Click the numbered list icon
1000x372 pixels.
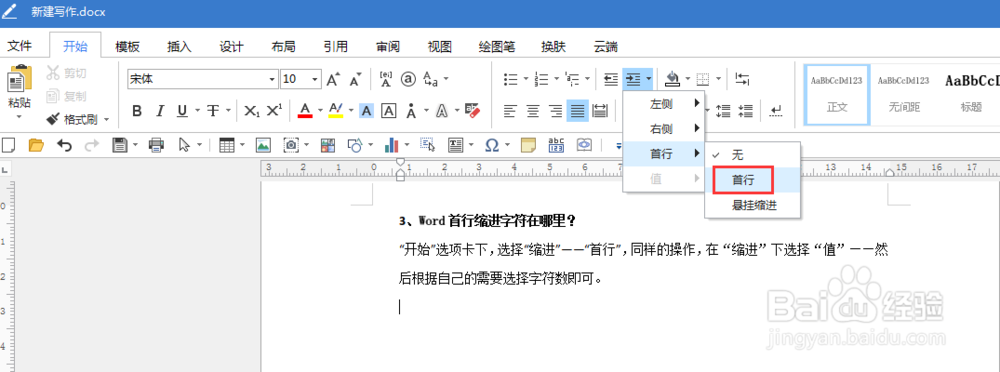[x=541, y=79]
